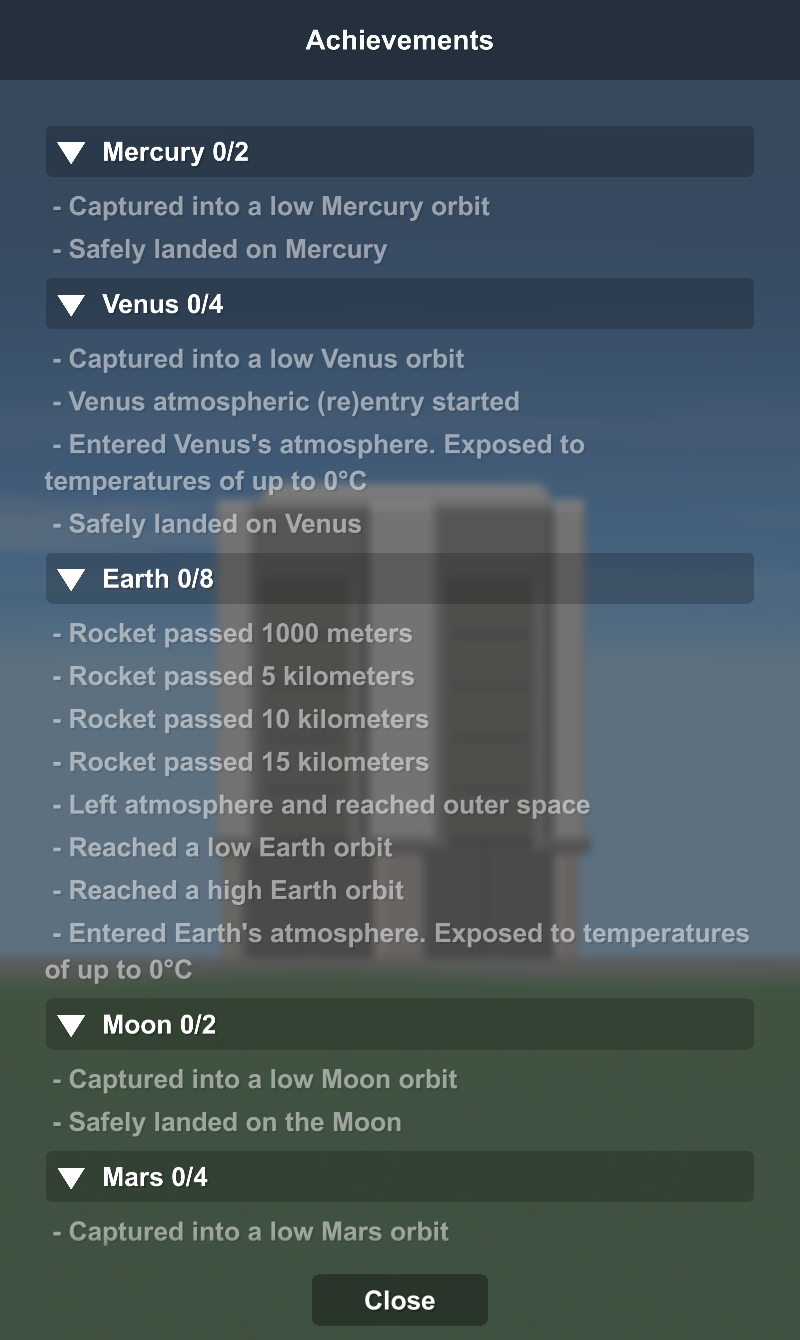This screenshot has width=800, height=1340.
Task: Select the Venus 0/4 header bar
Action: [x=400, y=304]
